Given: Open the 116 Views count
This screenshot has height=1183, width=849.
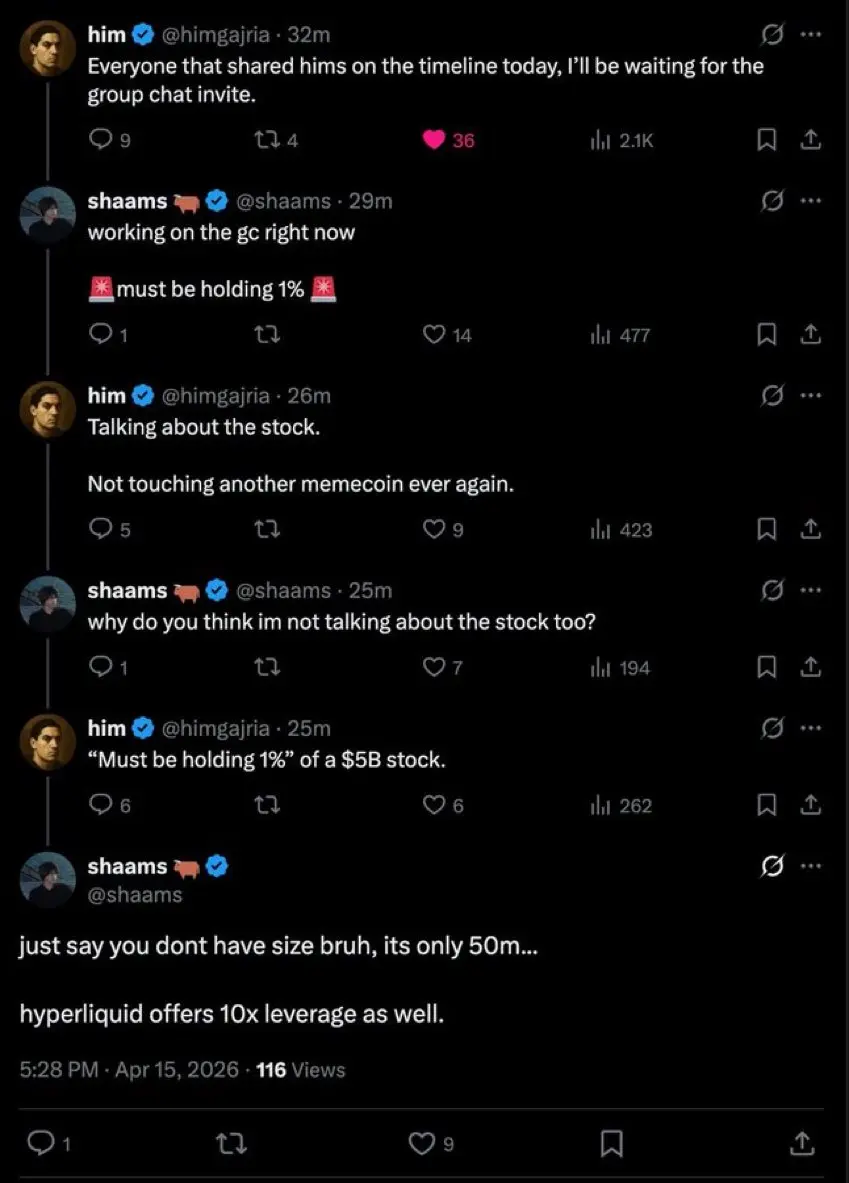Looking at the screenshot, I should point(300,1070).
